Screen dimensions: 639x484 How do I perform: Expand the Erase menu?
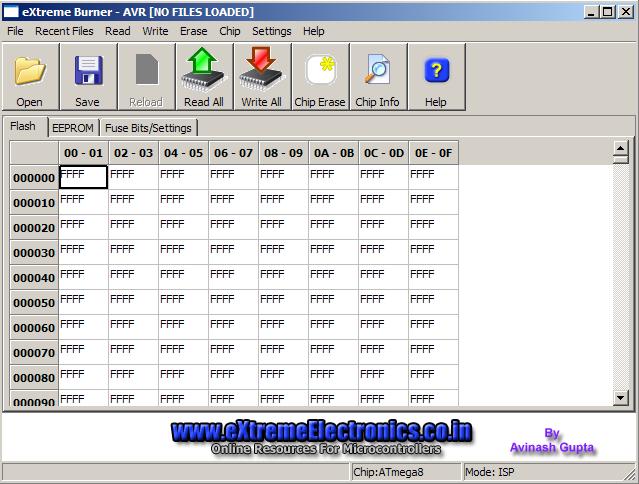coord(194,31)
